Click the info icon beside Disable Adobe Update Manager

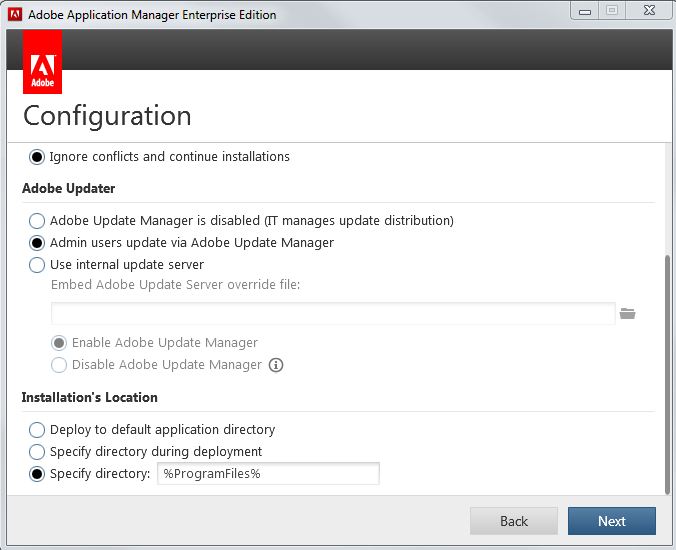276,365
